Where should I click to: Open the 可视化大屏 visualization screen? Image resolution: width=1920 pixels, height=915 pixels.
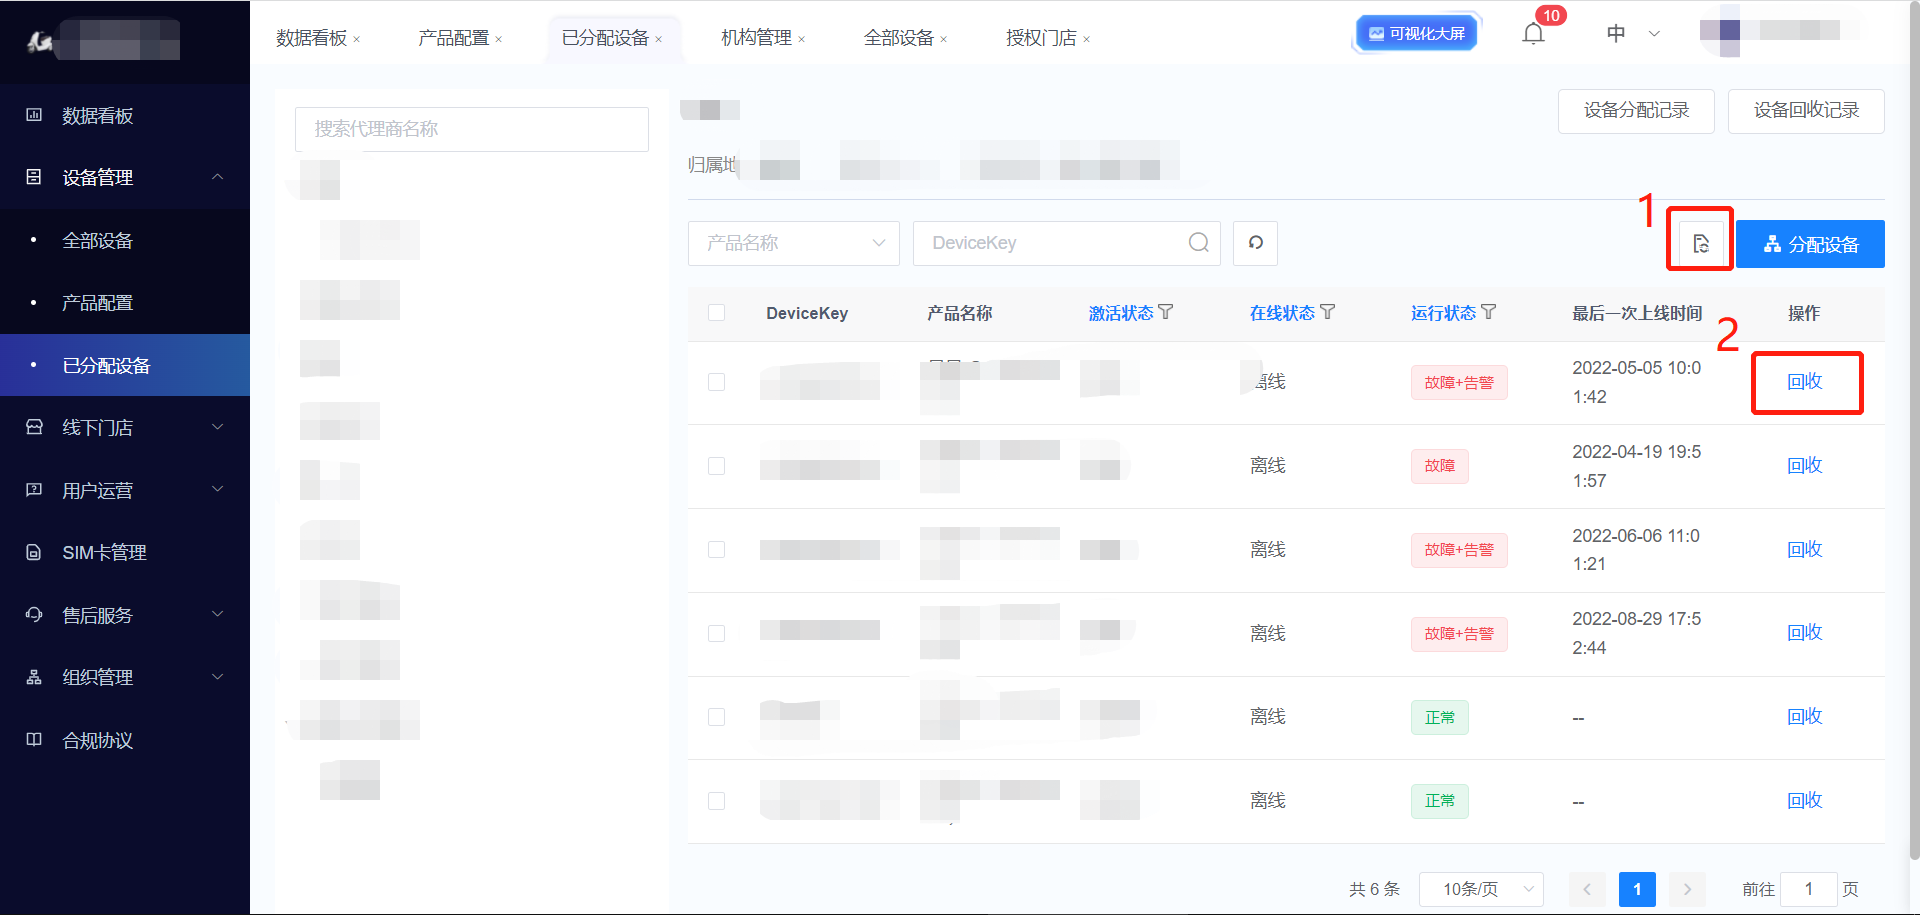(1416, 34)
